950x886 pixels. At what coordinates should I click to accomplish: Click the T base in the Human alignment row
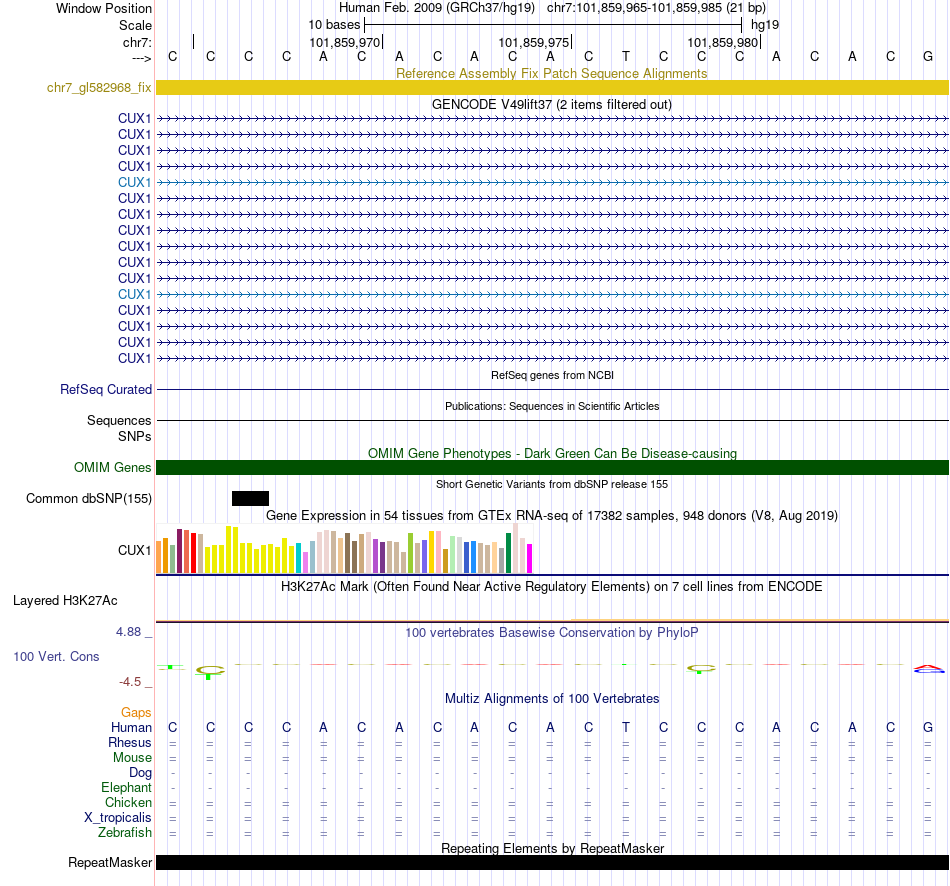pyautogui.click(x=626, y=727)
